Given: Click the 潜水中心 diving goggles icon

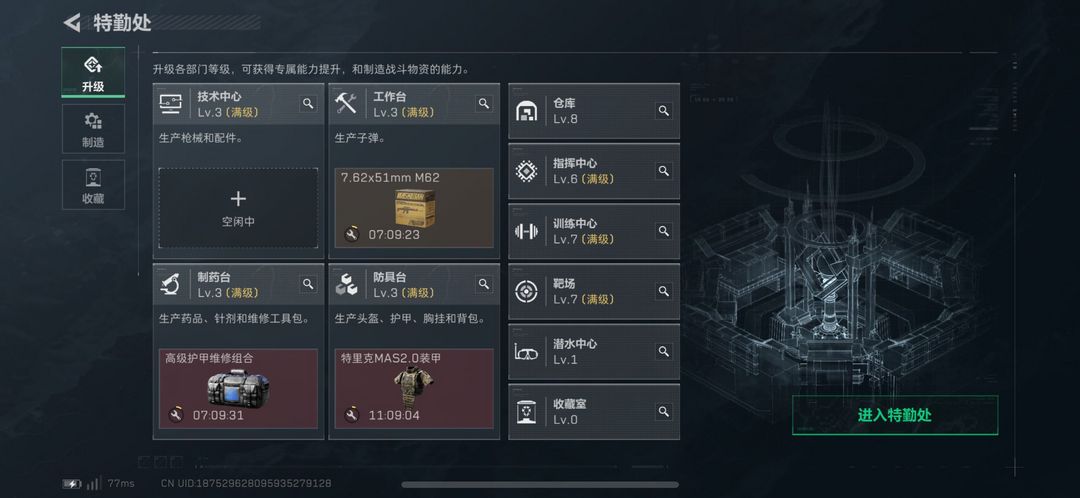Looking at the screenshot, I should 527,352.
